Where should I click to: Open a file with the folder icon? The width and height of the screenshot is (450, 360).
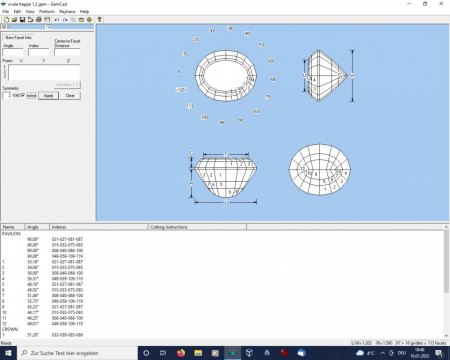point(14,20)
